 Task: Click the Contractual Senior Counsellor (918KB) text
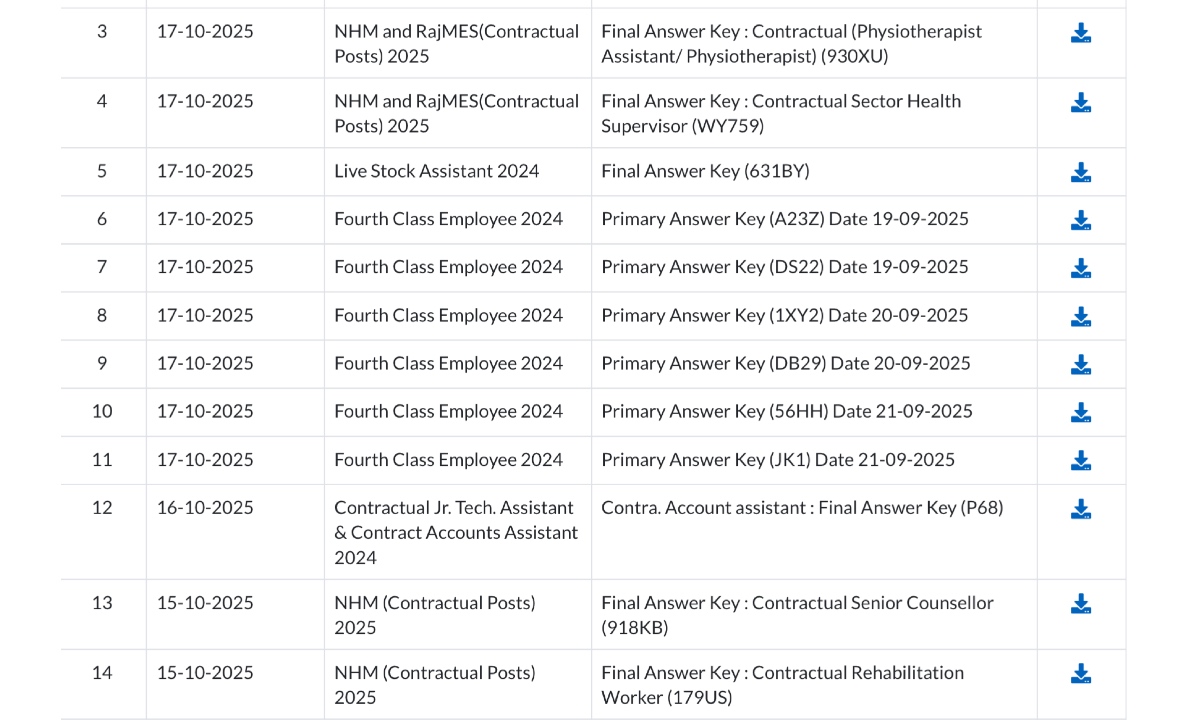point(797,615)
